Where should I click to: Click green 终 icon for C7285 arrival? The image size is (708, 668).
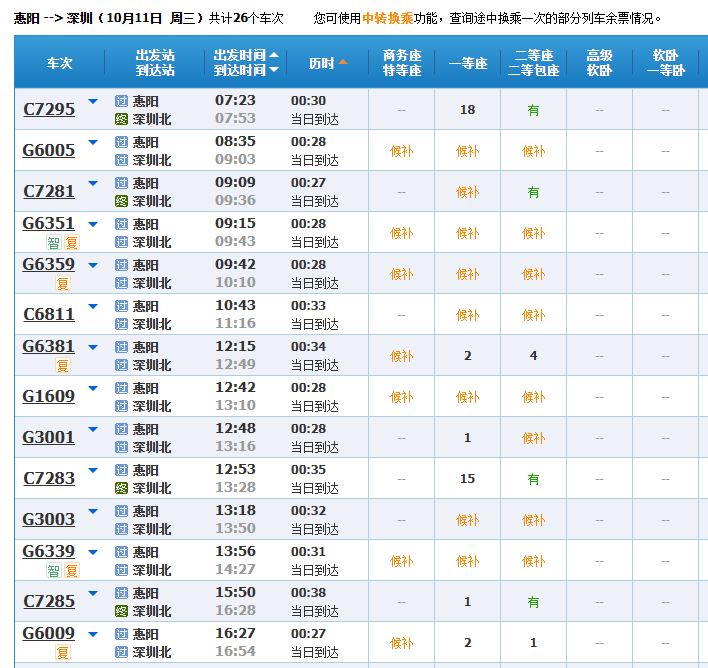click(121, 611)
